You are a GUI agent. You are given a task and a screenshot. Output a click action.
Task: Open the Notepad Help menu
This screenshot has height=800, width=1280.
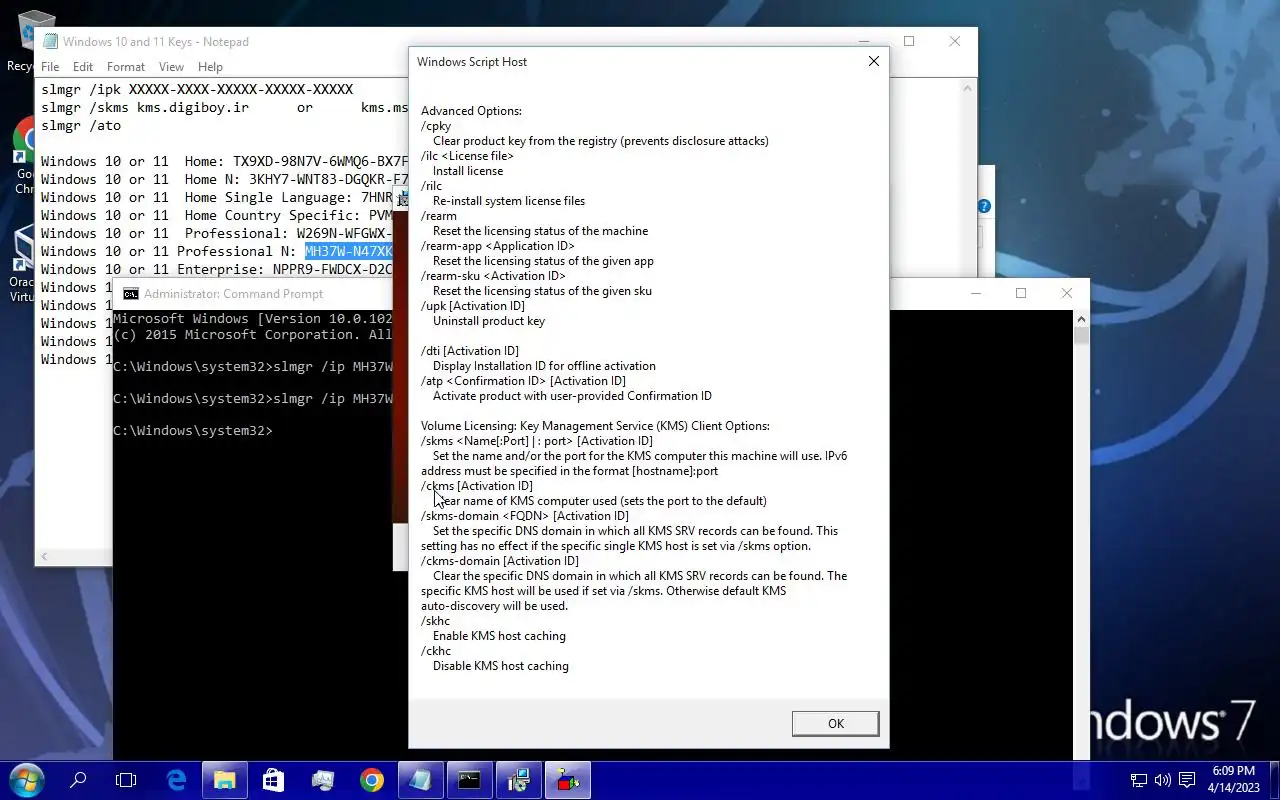[x=210, y=67]
